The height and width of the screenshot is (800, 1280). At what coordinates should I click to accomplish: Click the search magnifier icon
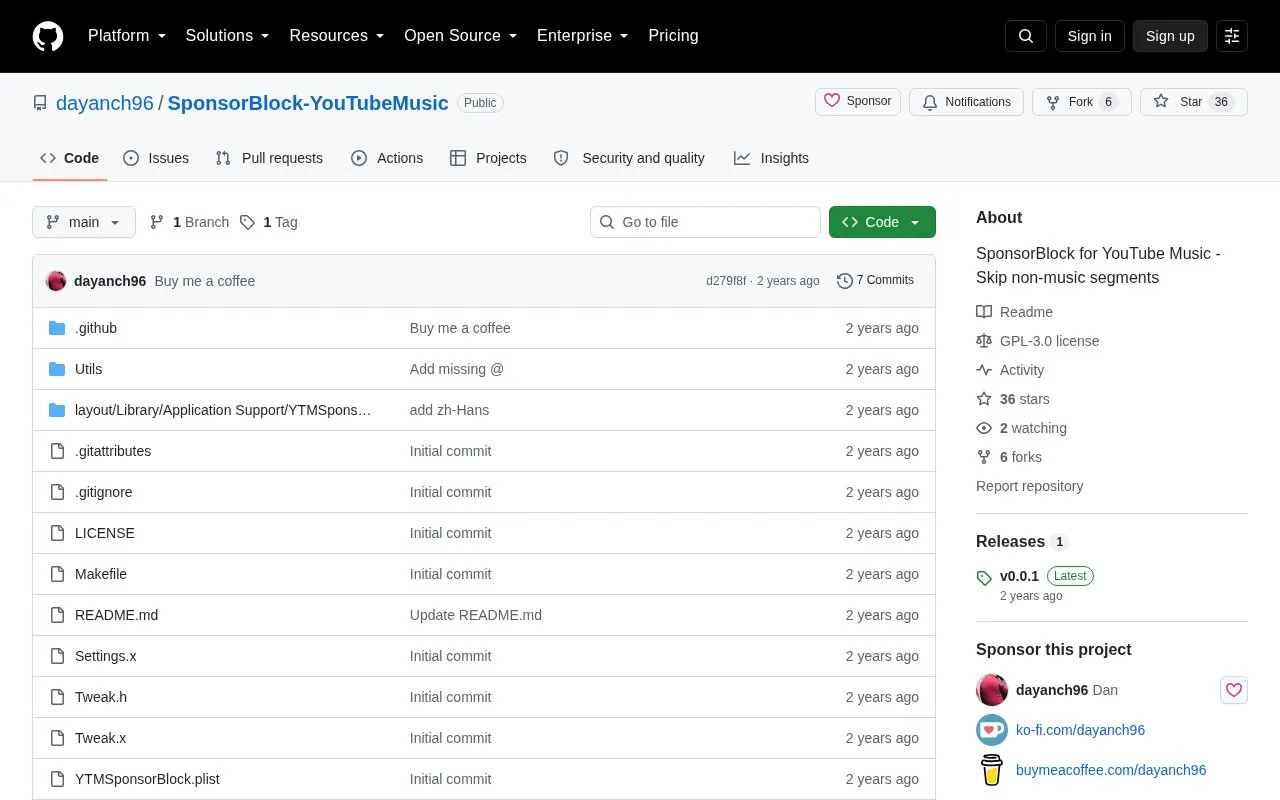(x=1026, y=36)
